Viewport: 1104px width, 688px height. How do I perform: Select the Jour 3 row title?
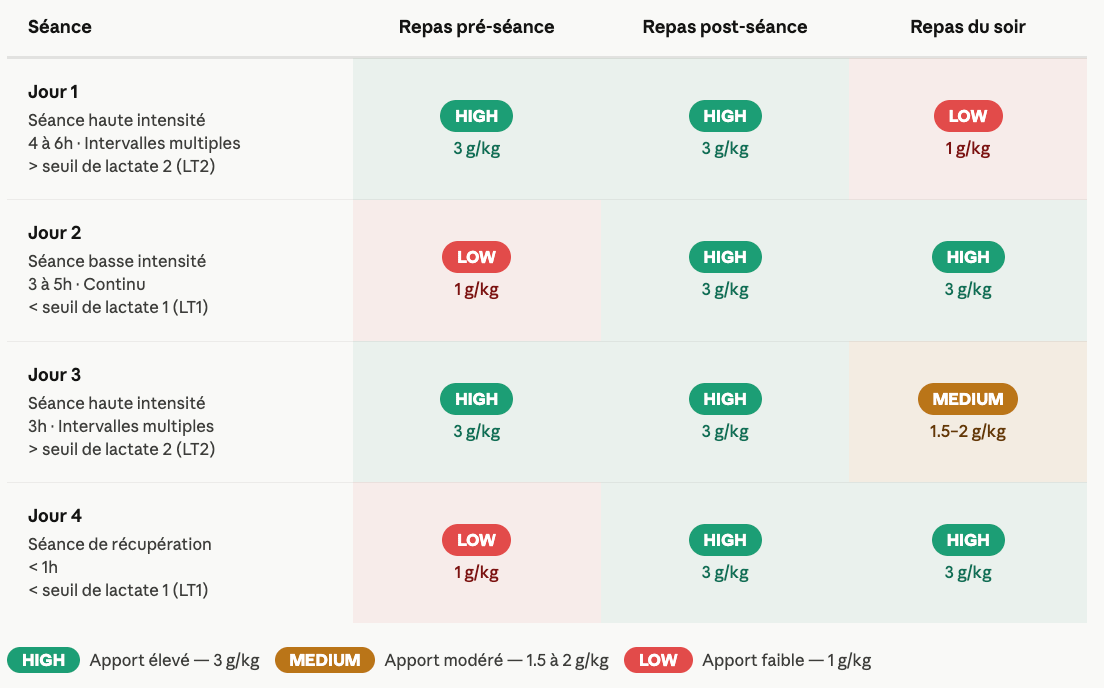click(54, 375)
